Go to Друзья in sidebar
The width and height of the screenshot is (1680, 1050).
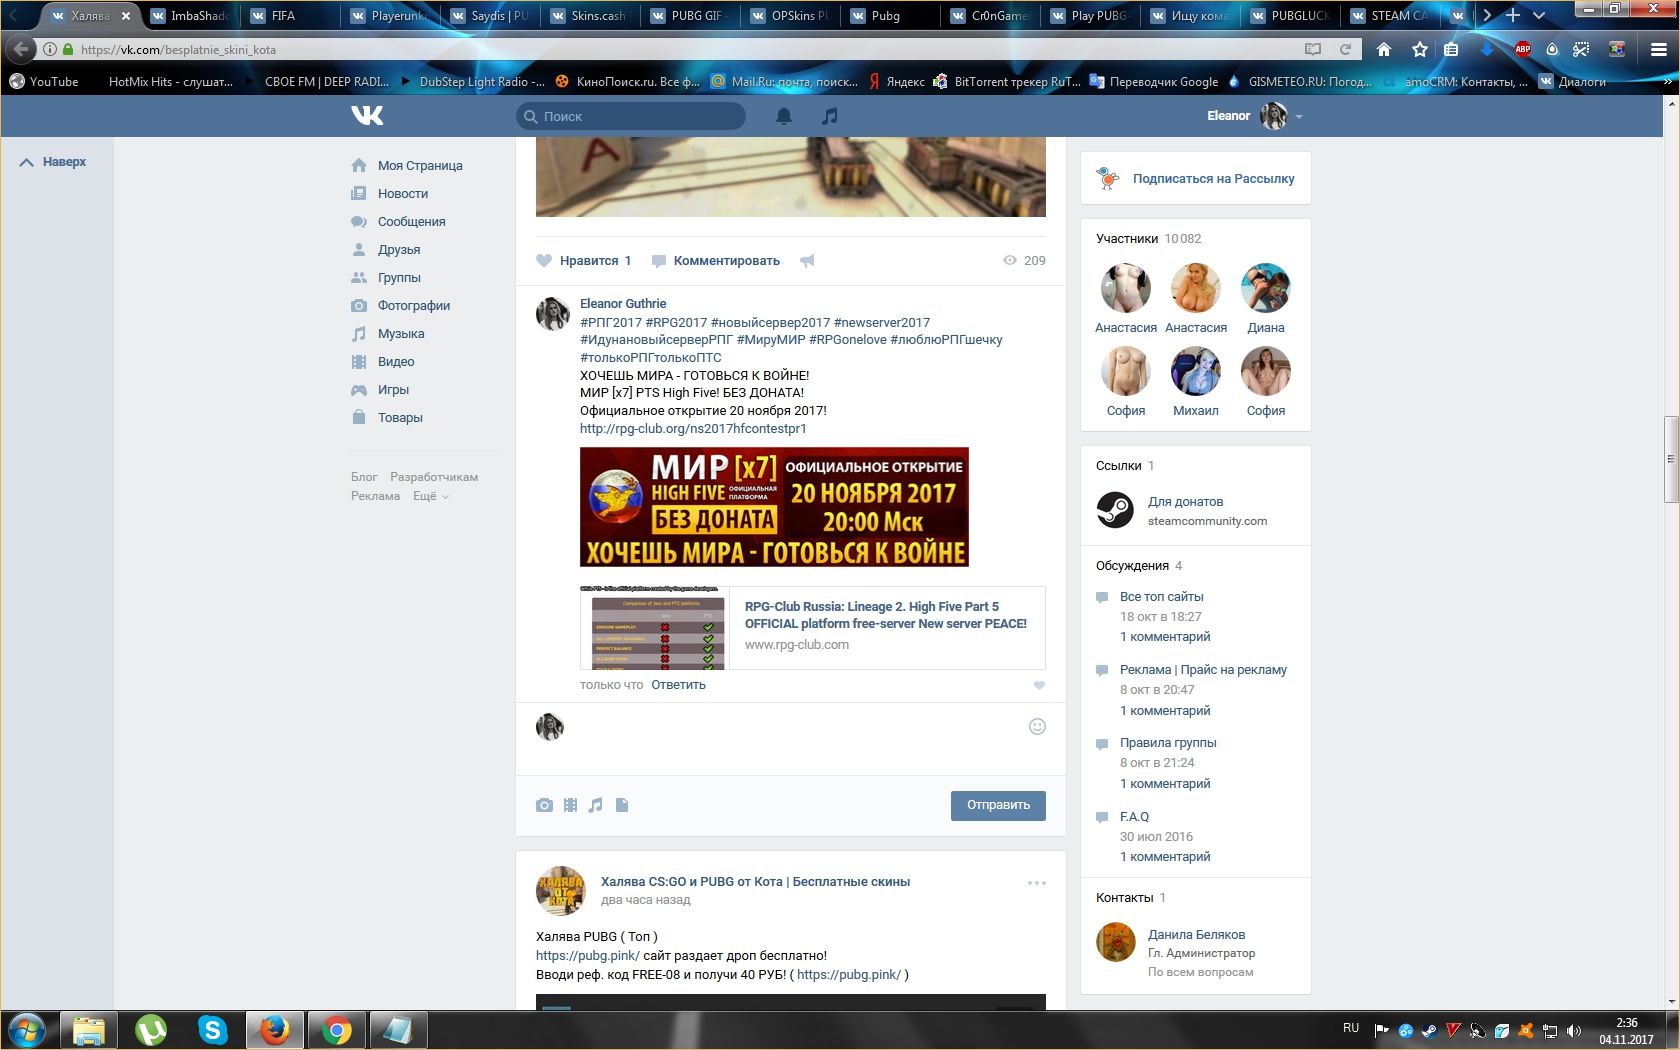[x=386, y=250]
